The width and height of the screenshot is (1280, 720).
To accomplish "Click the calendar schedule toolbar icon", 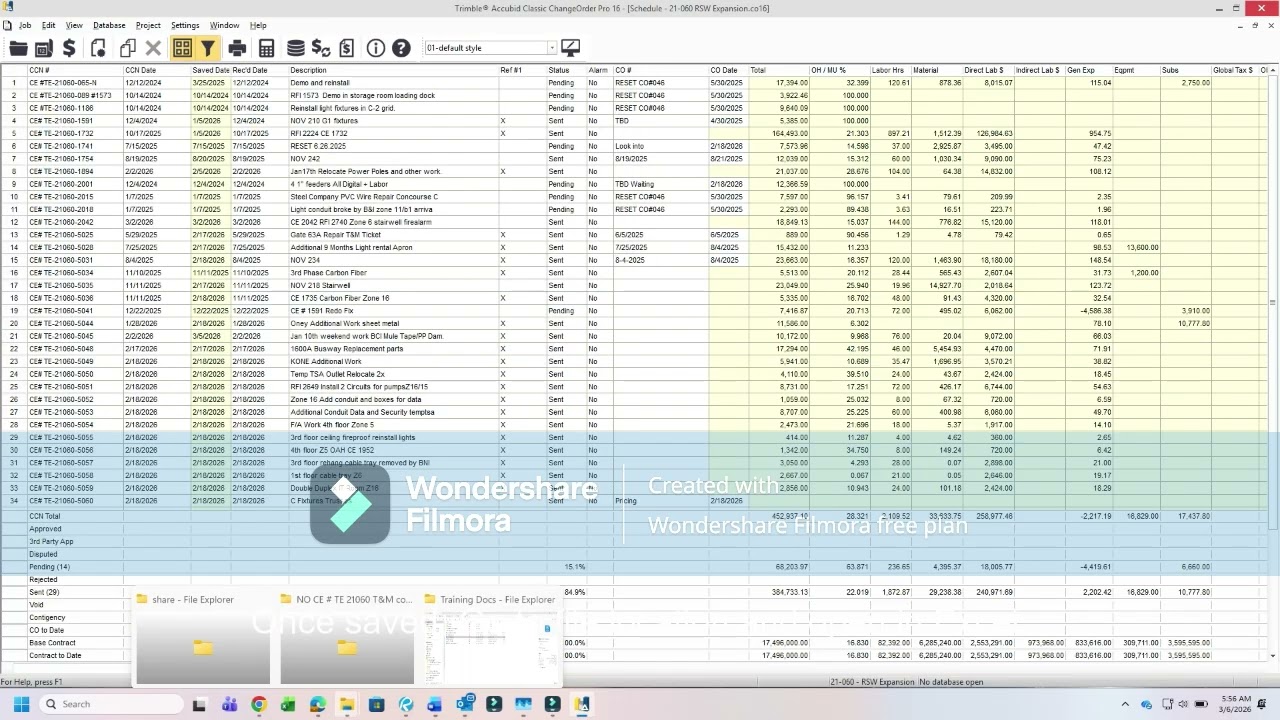I will [43, 48].
